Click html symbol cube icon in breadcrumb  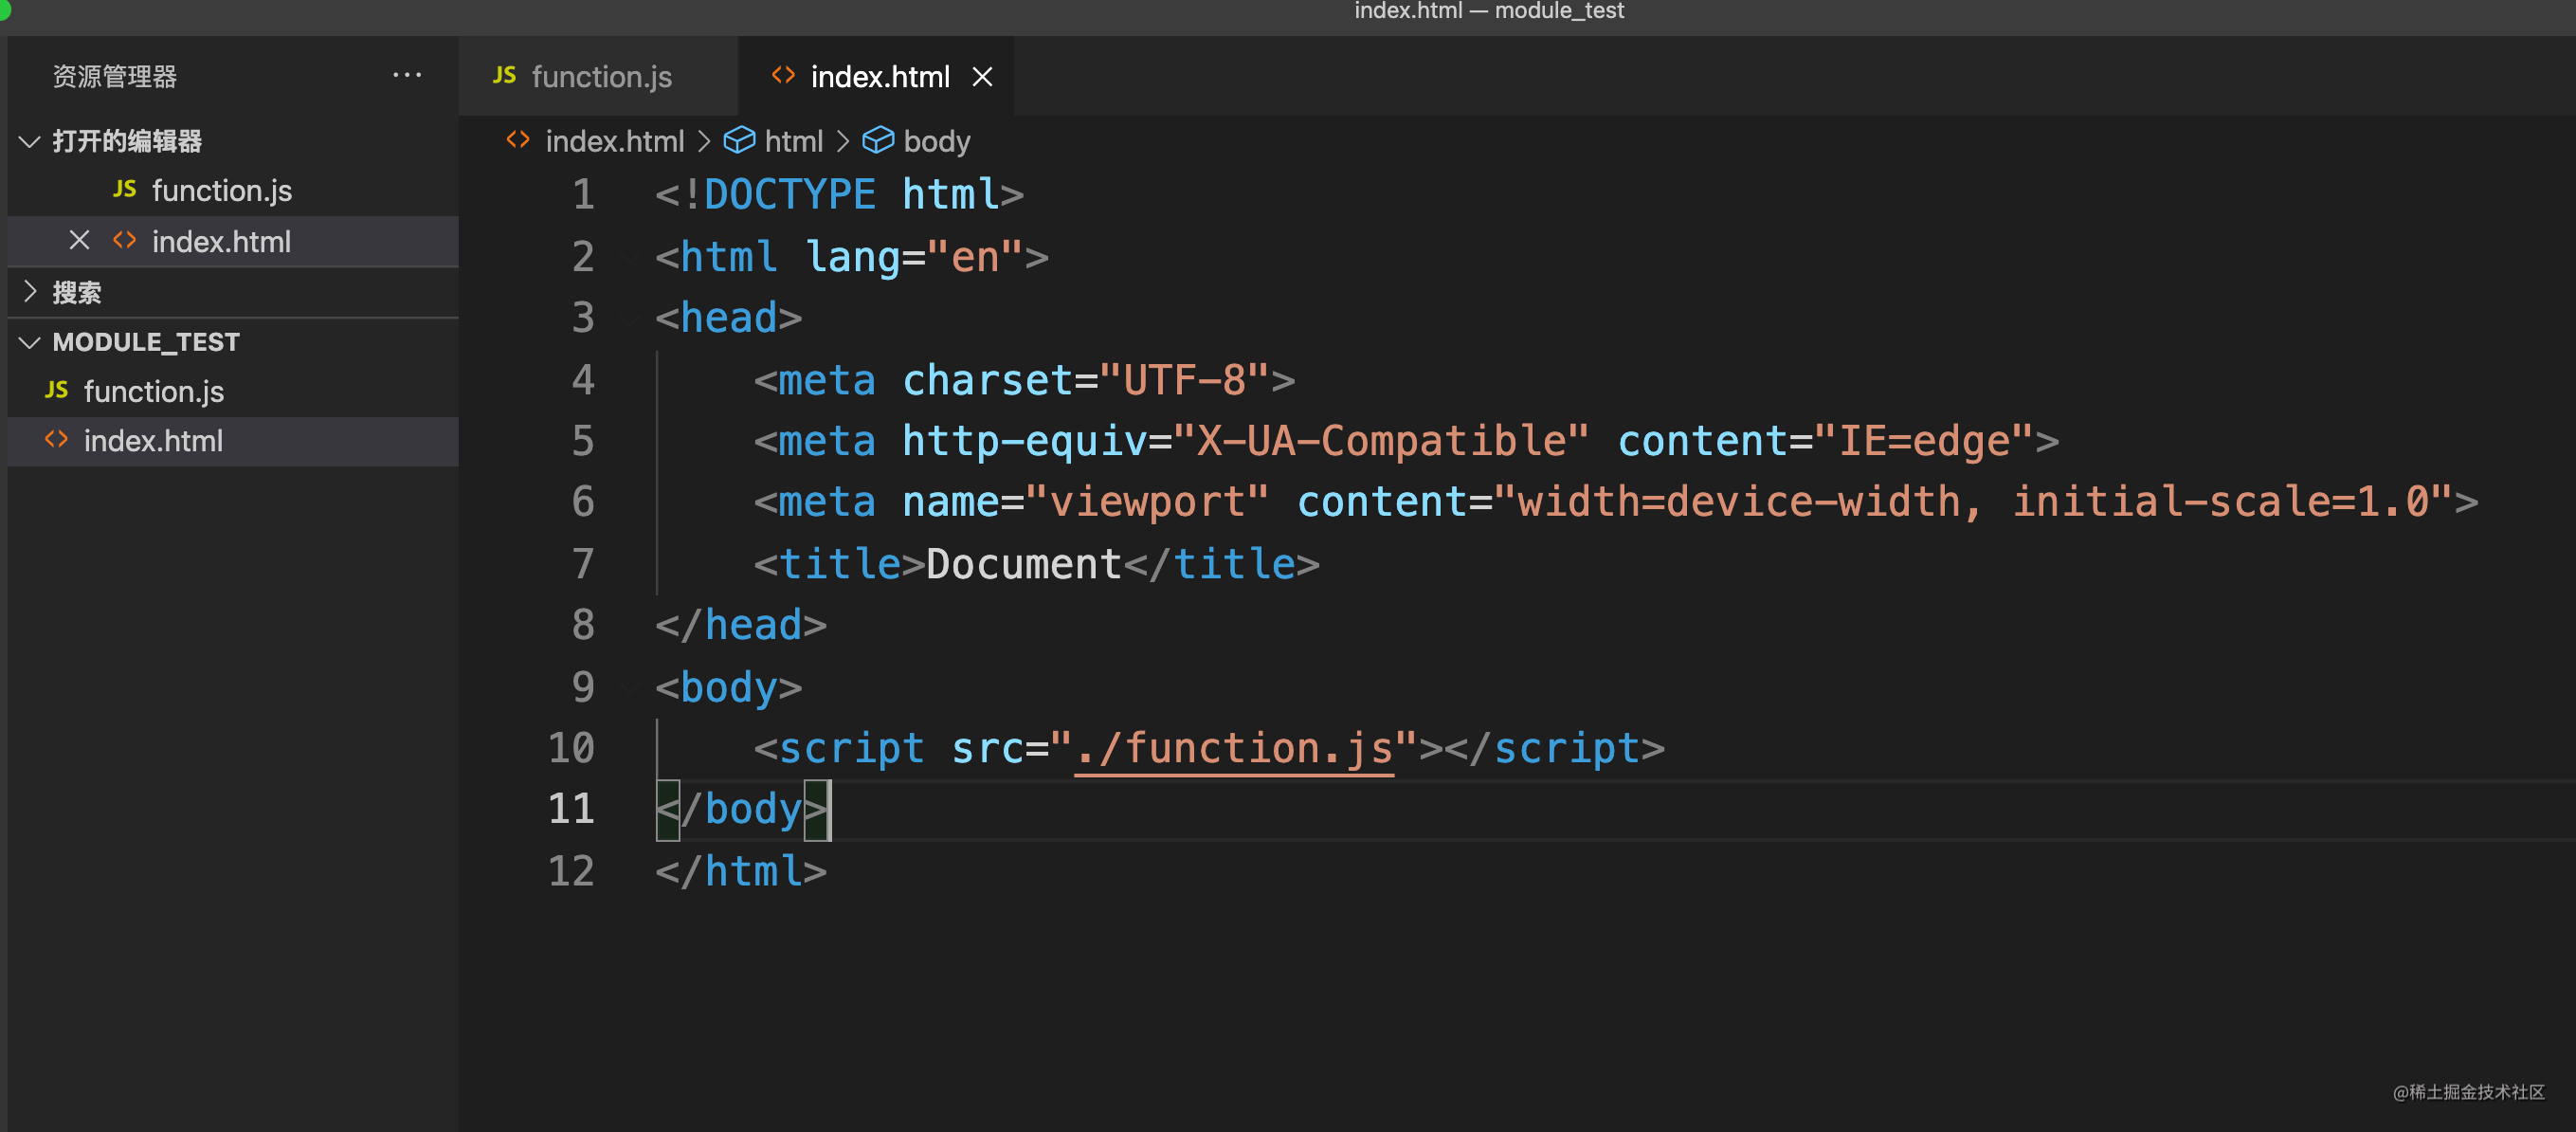click(x=738, y=140)
